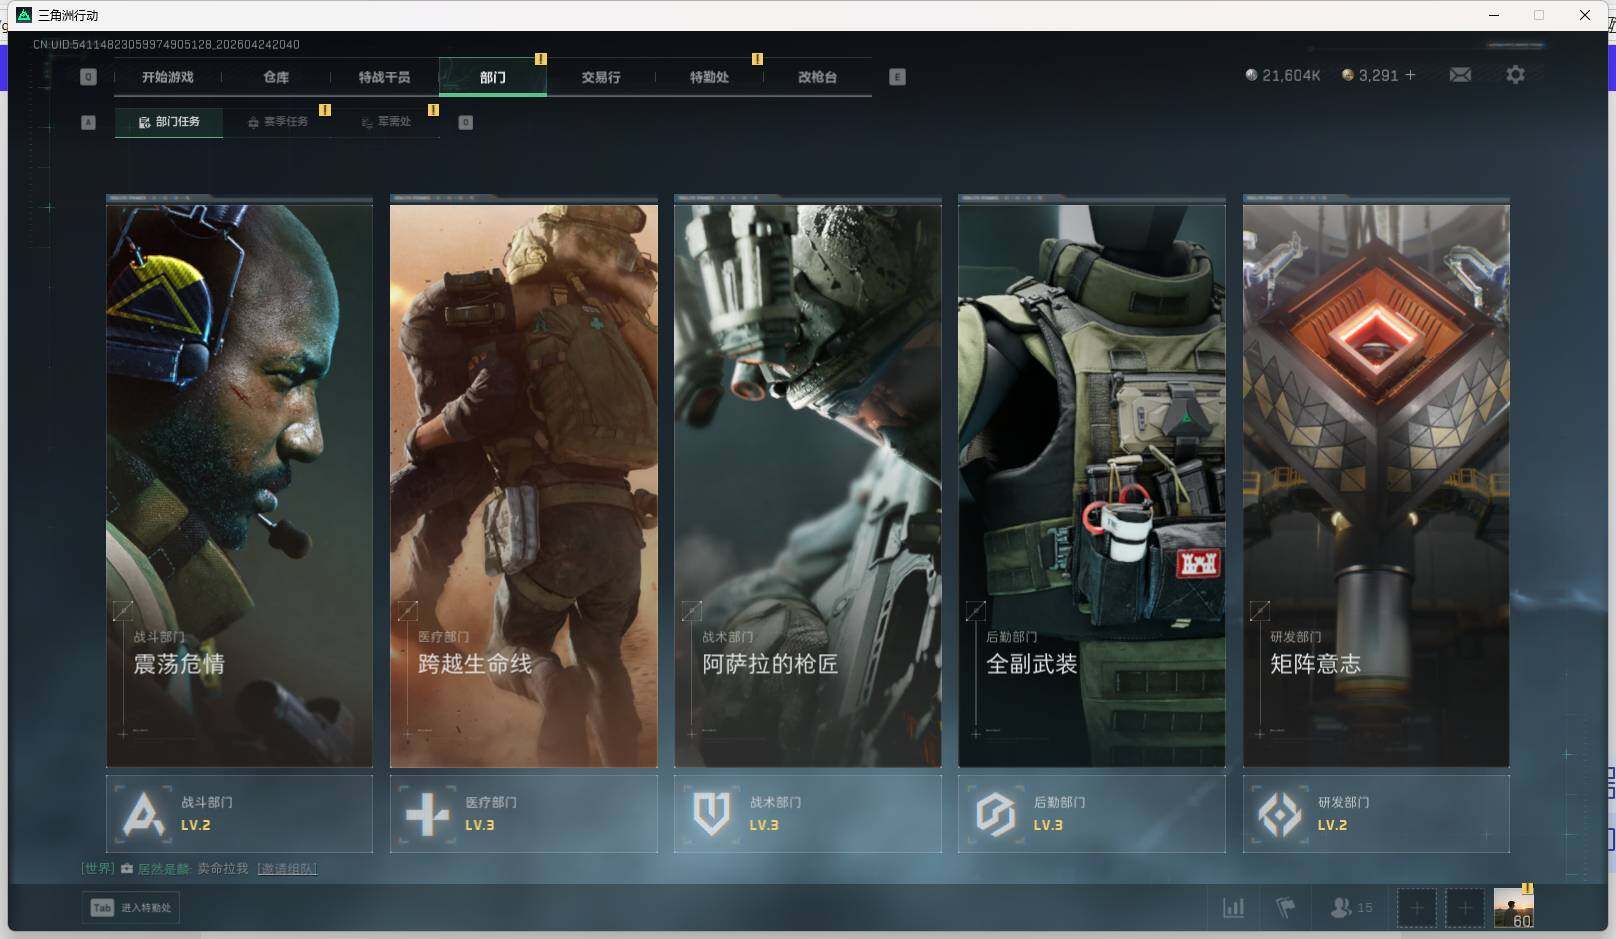Open the 交易行 tab
This screenshot has width=1616, height=939.
point(601,77)
